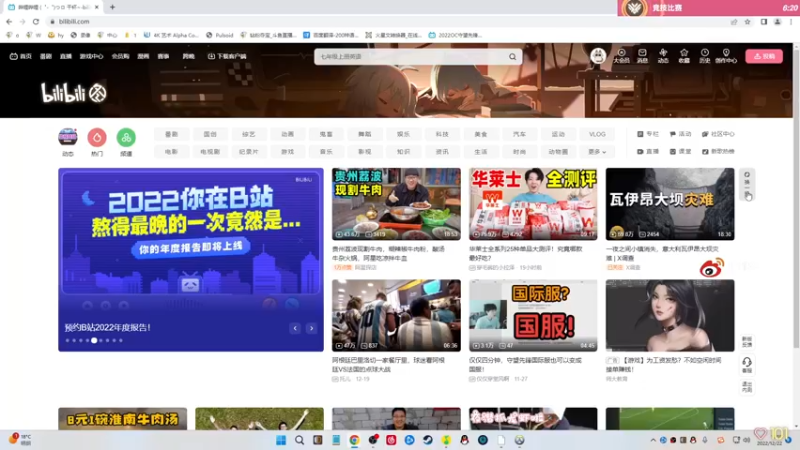Open taskbar Search

tap(299, 440)
